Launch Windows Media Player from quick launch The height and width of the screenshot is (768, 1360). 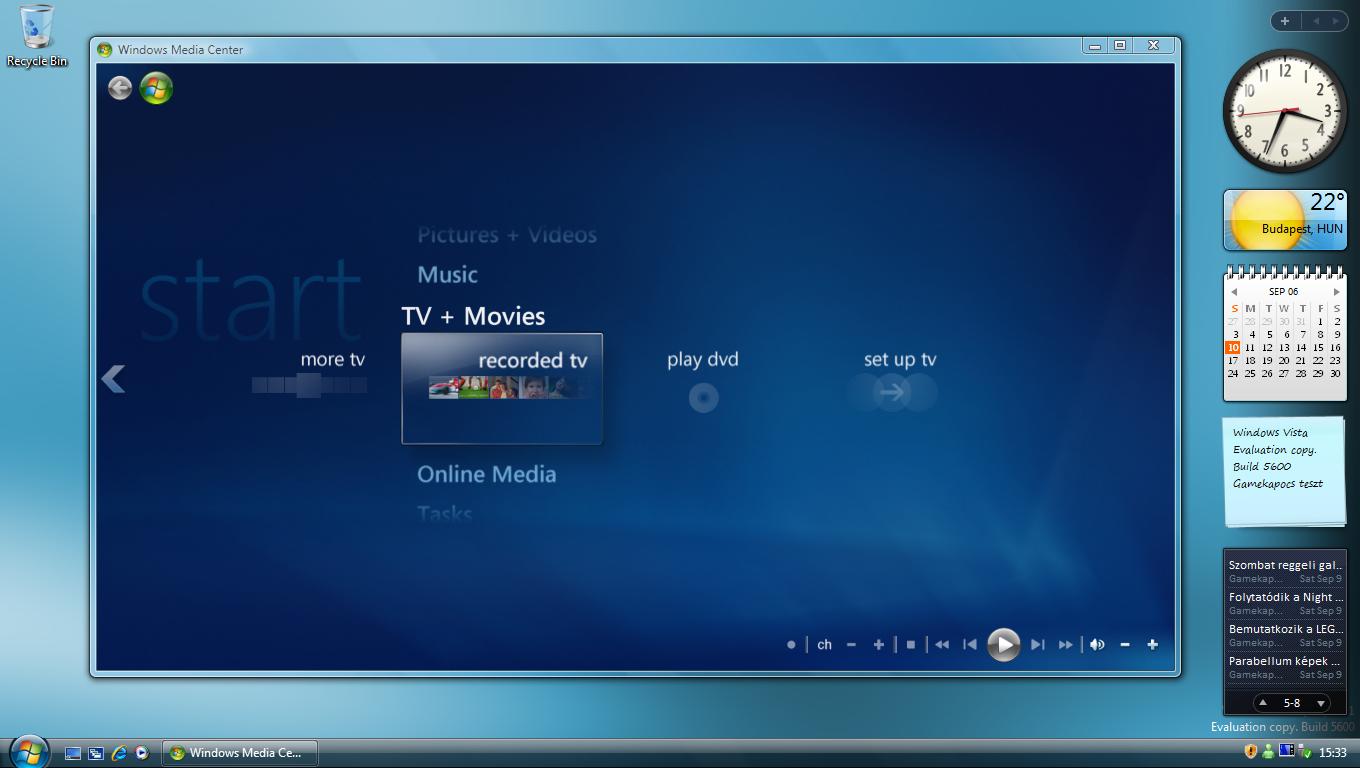(x=142, y=753)
